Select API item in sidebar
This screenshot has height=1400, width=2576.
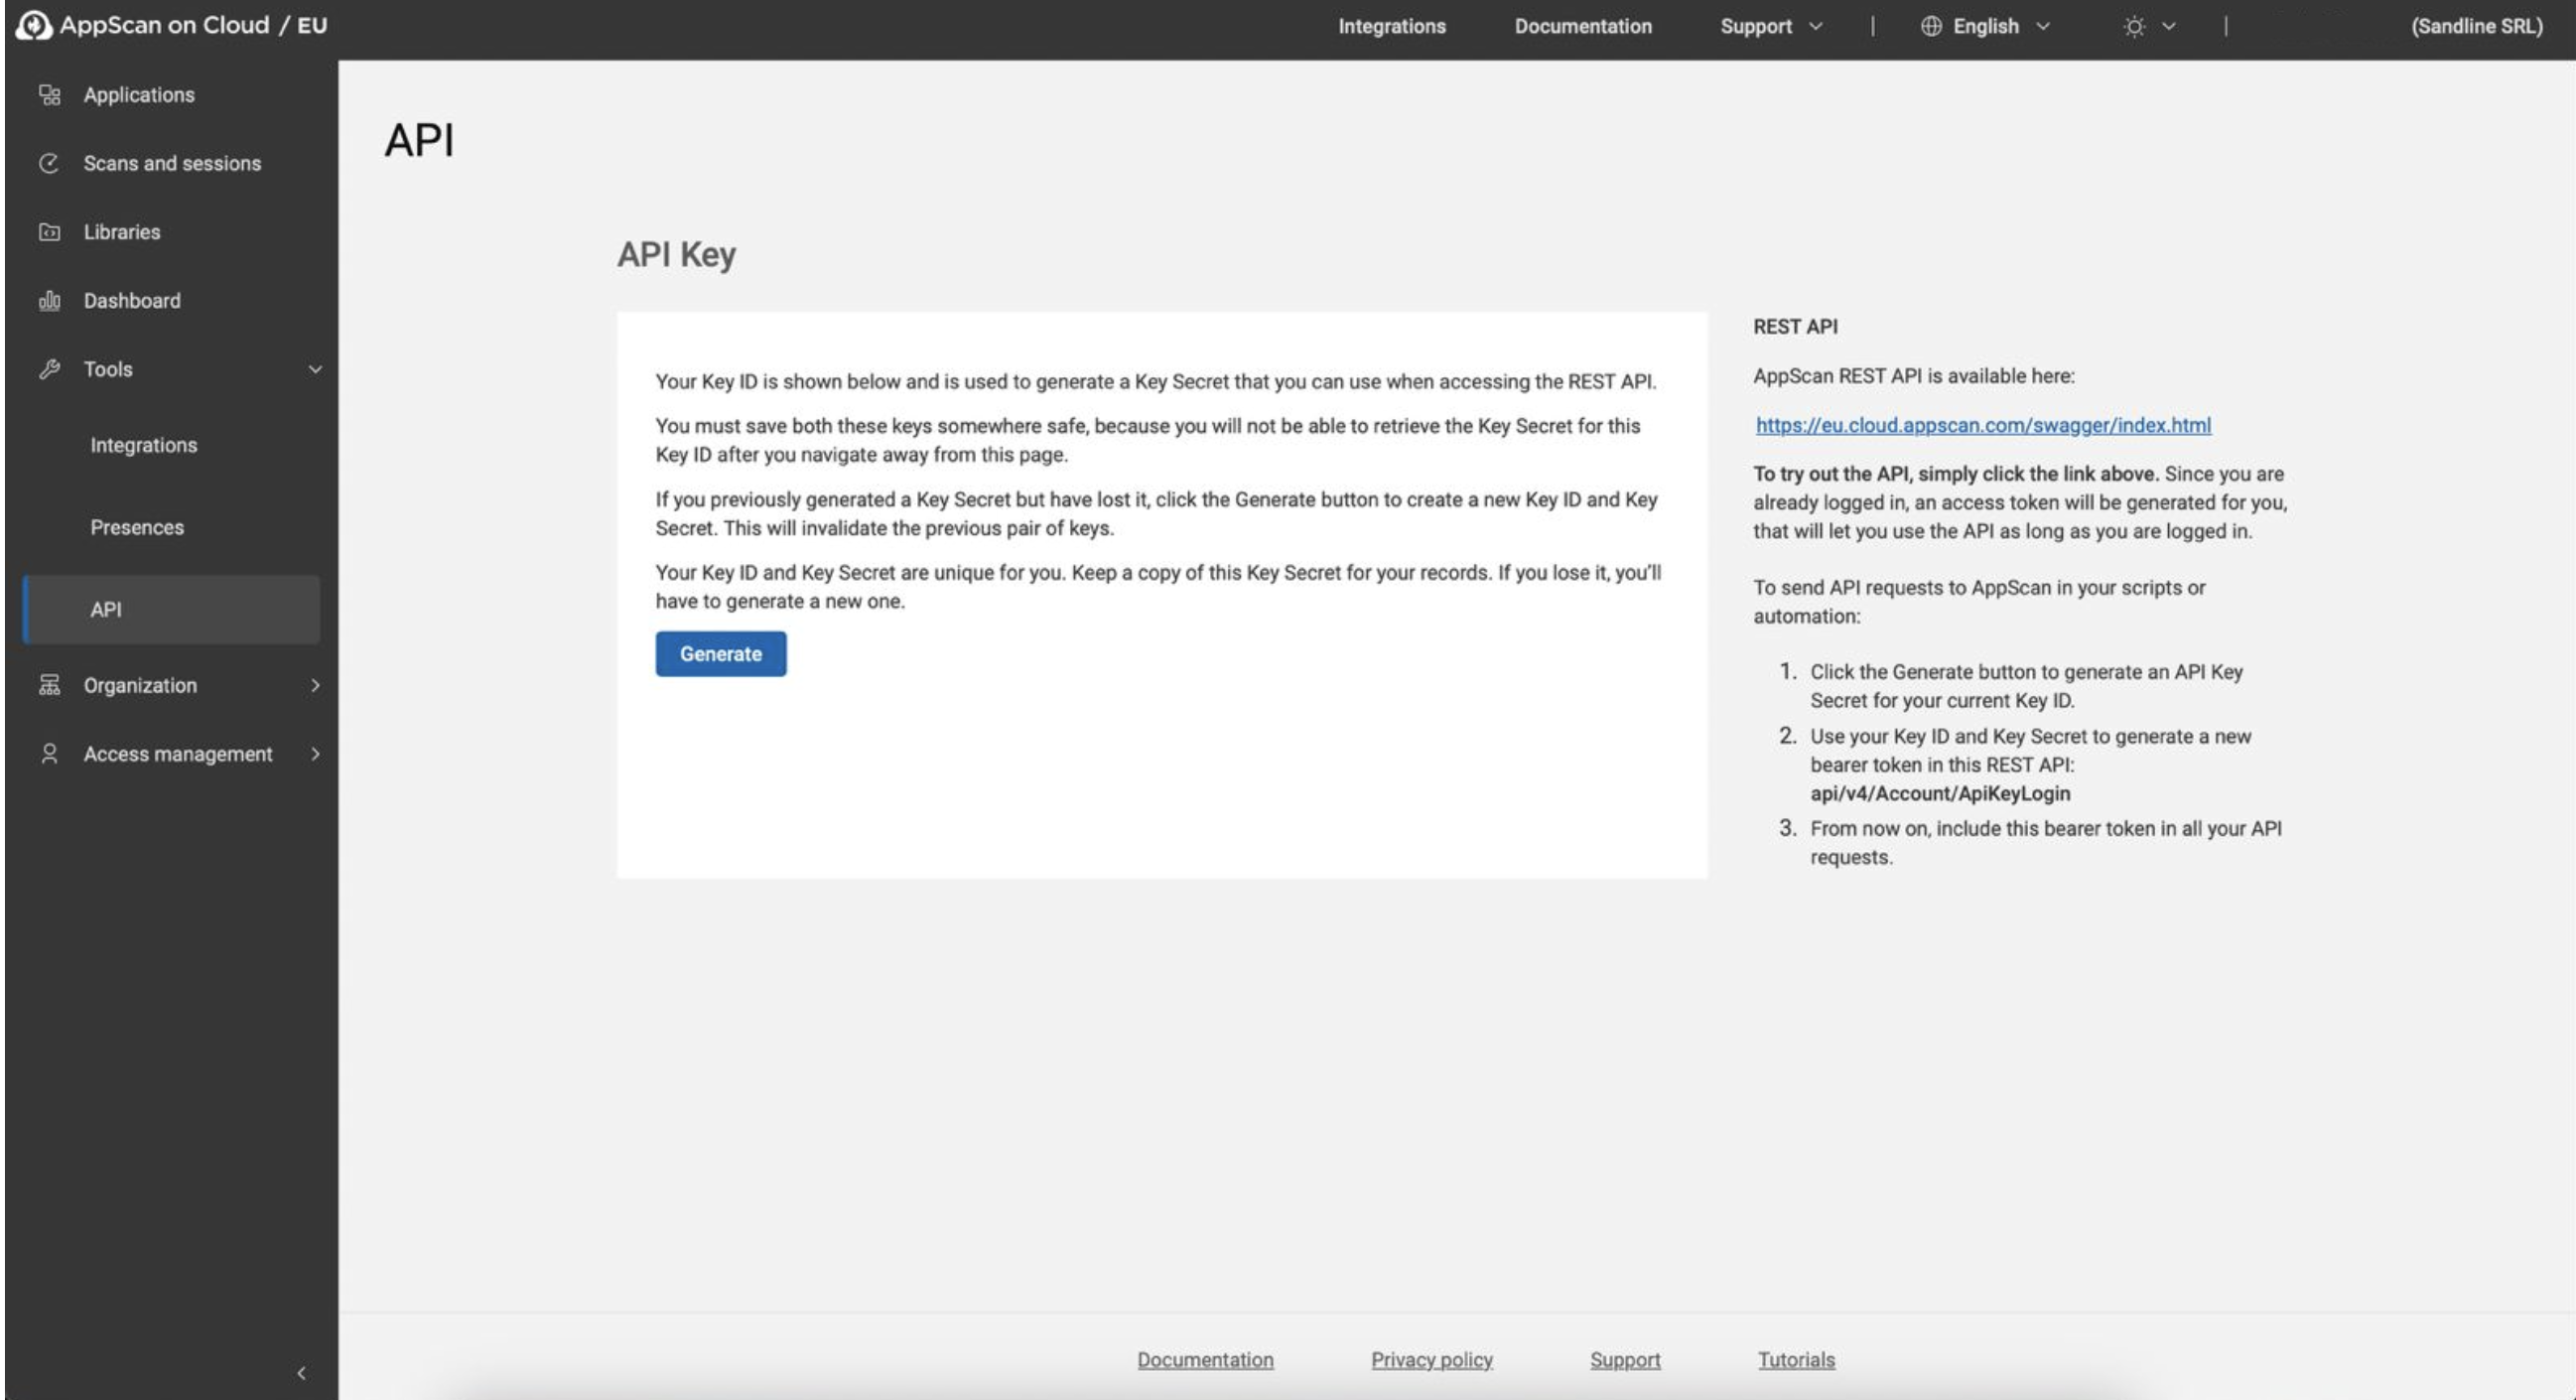point(171,609)
